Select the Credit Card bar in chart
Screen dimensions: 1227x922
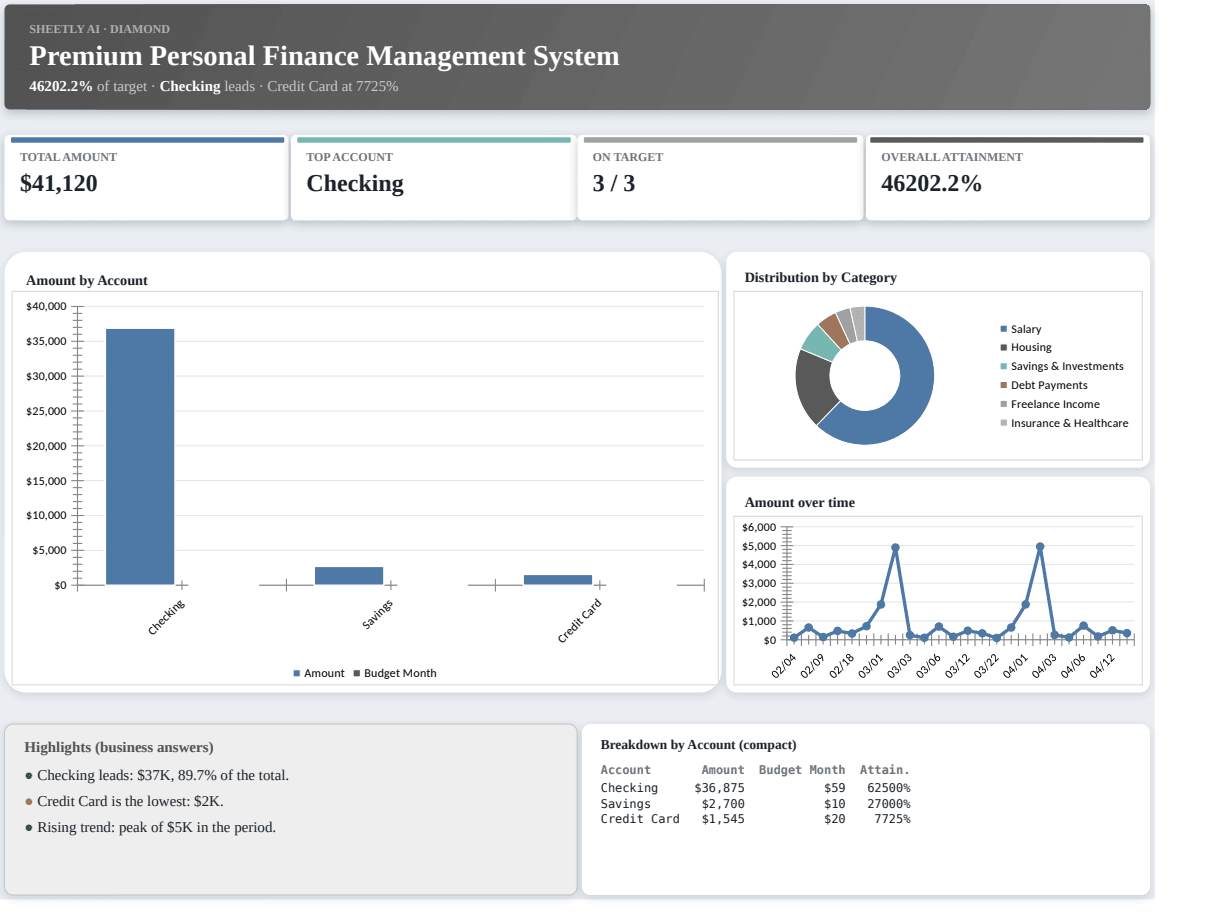click(x=558, y=580)
